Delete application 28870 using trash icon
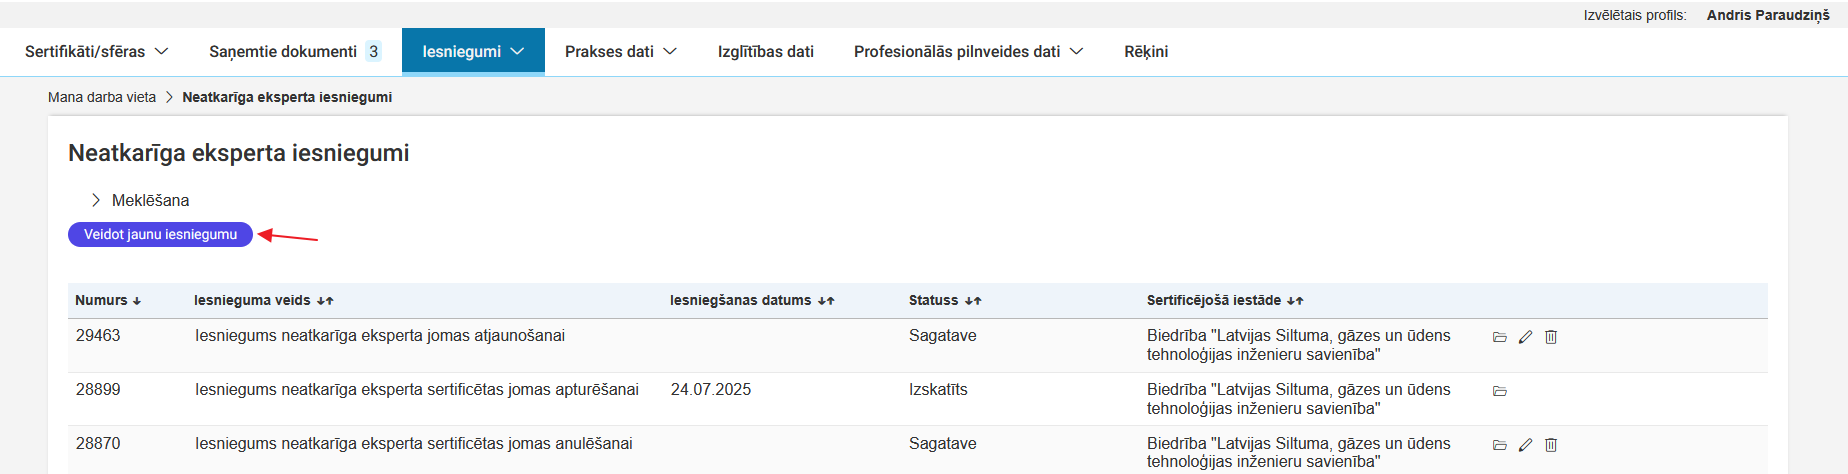This screenshot has height=474, width=1848. point(1551,445)
